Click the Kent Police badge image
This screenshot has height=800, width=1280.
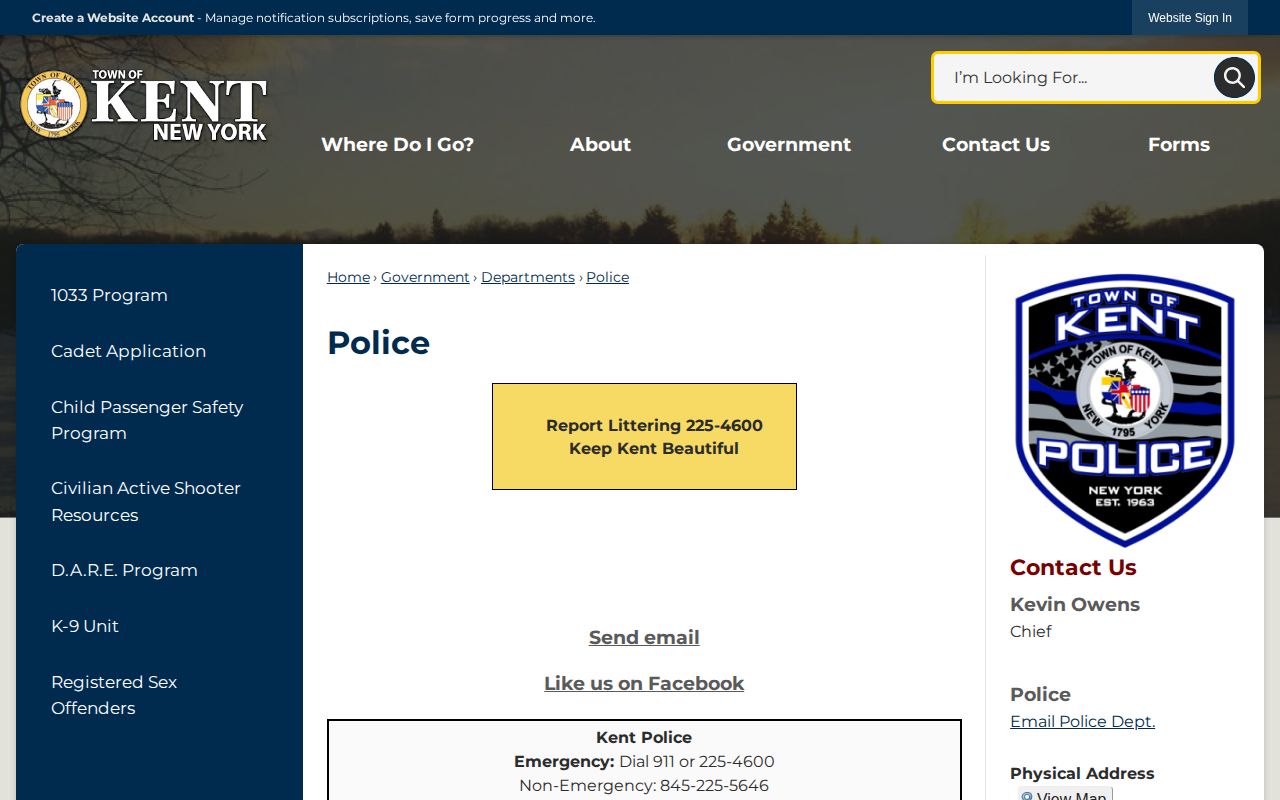click(x=1125, y=410)
